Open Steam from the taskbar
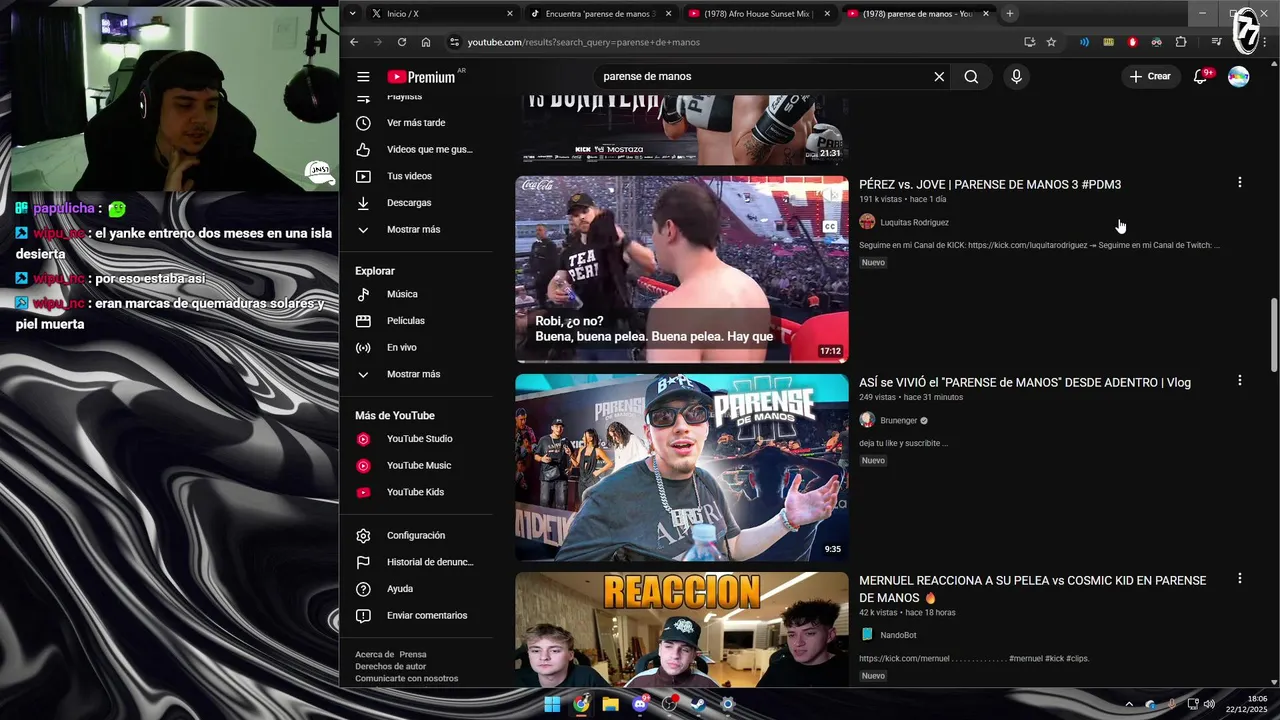Viewport: 1280px width, 720px height. (x=698, y=704)
